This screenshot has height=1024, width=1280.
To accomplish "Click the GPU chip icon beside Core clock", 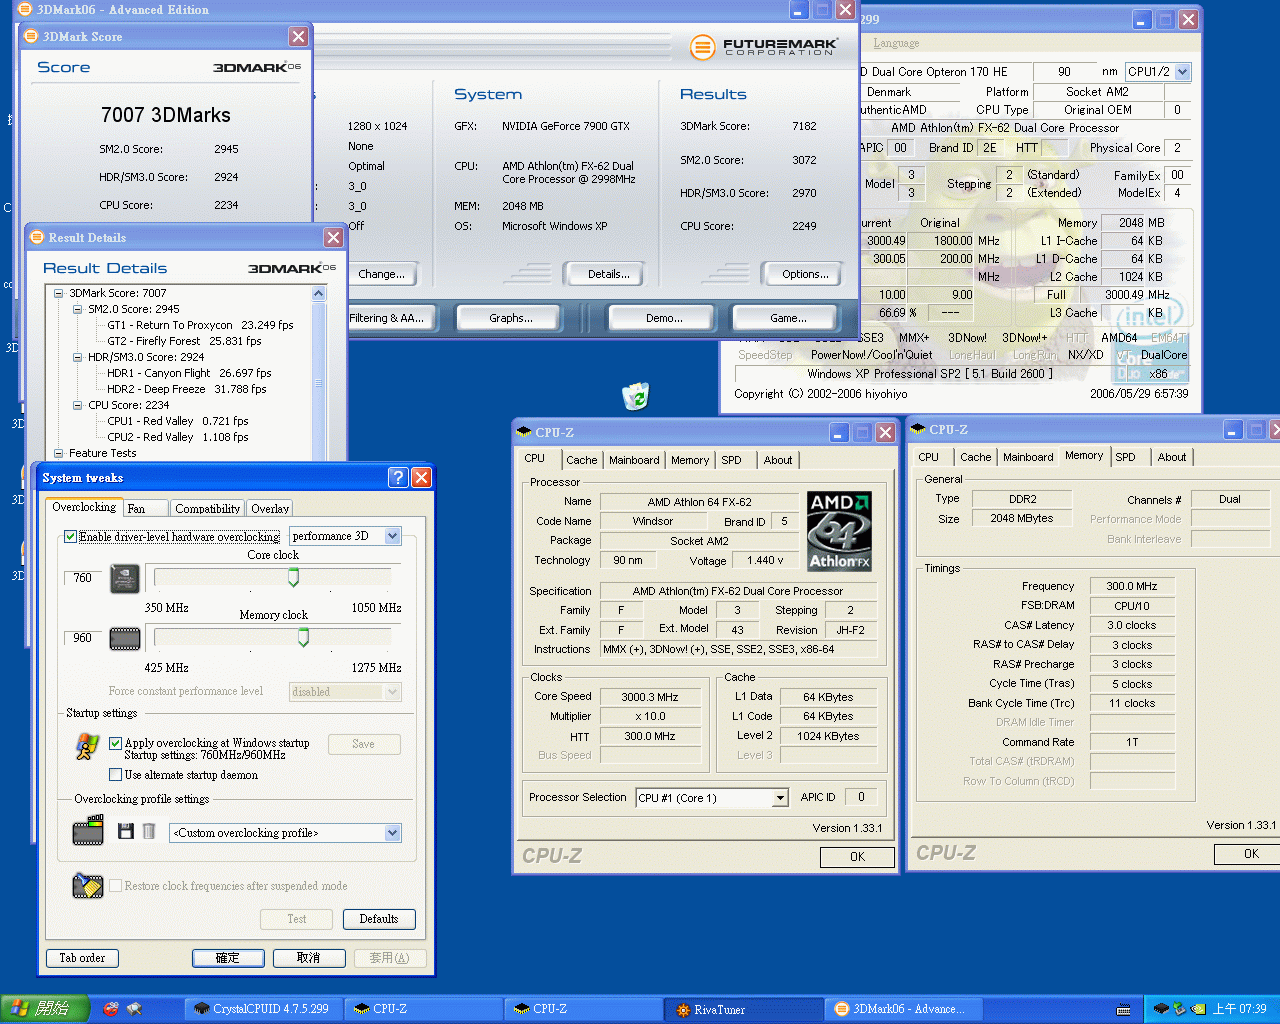I will (125, 579).
